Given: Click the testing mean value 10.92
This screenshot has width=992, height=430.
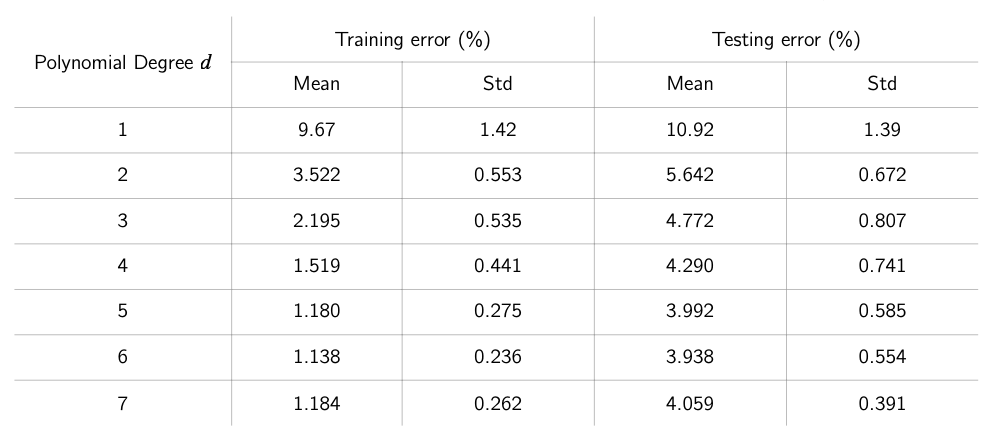Looking at the screenshot, I should point(690,130).
